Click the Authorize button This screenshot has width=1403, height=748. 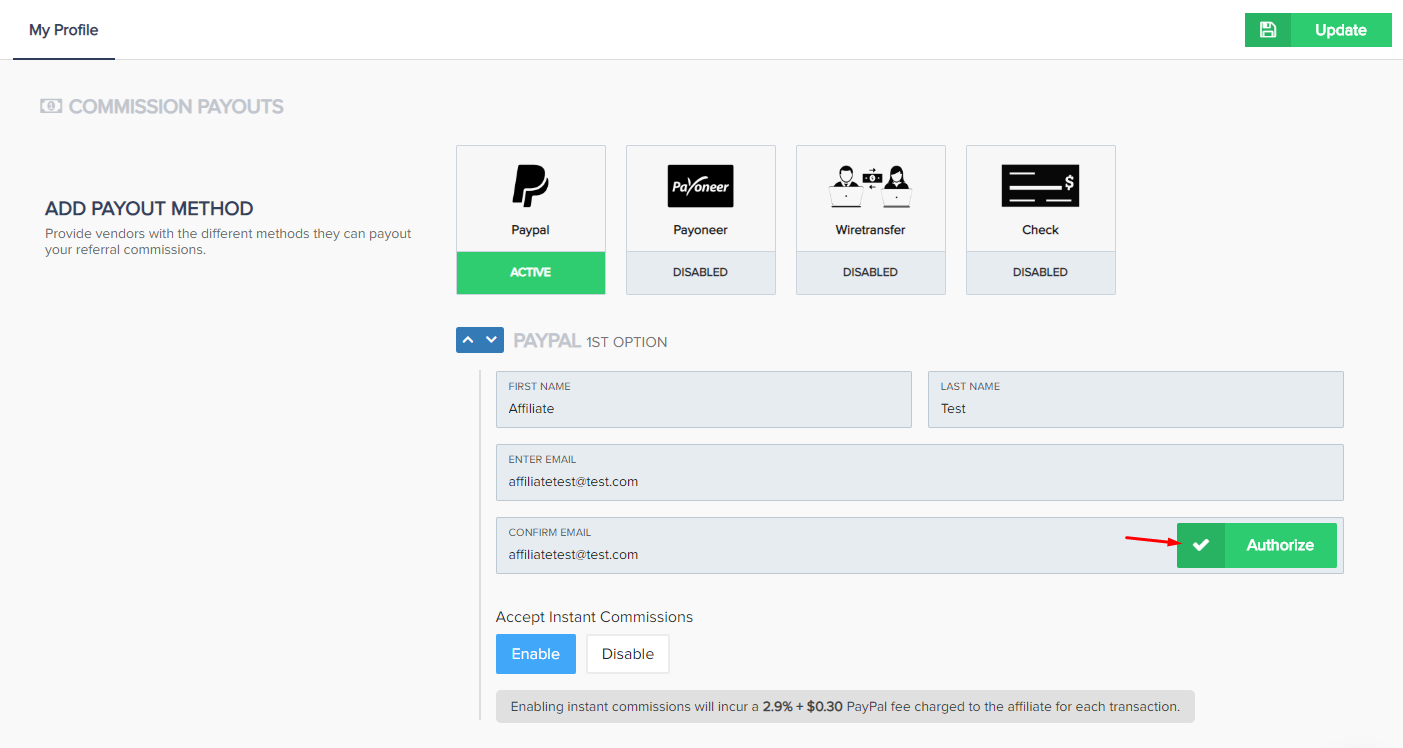[x=1279, y=545]
